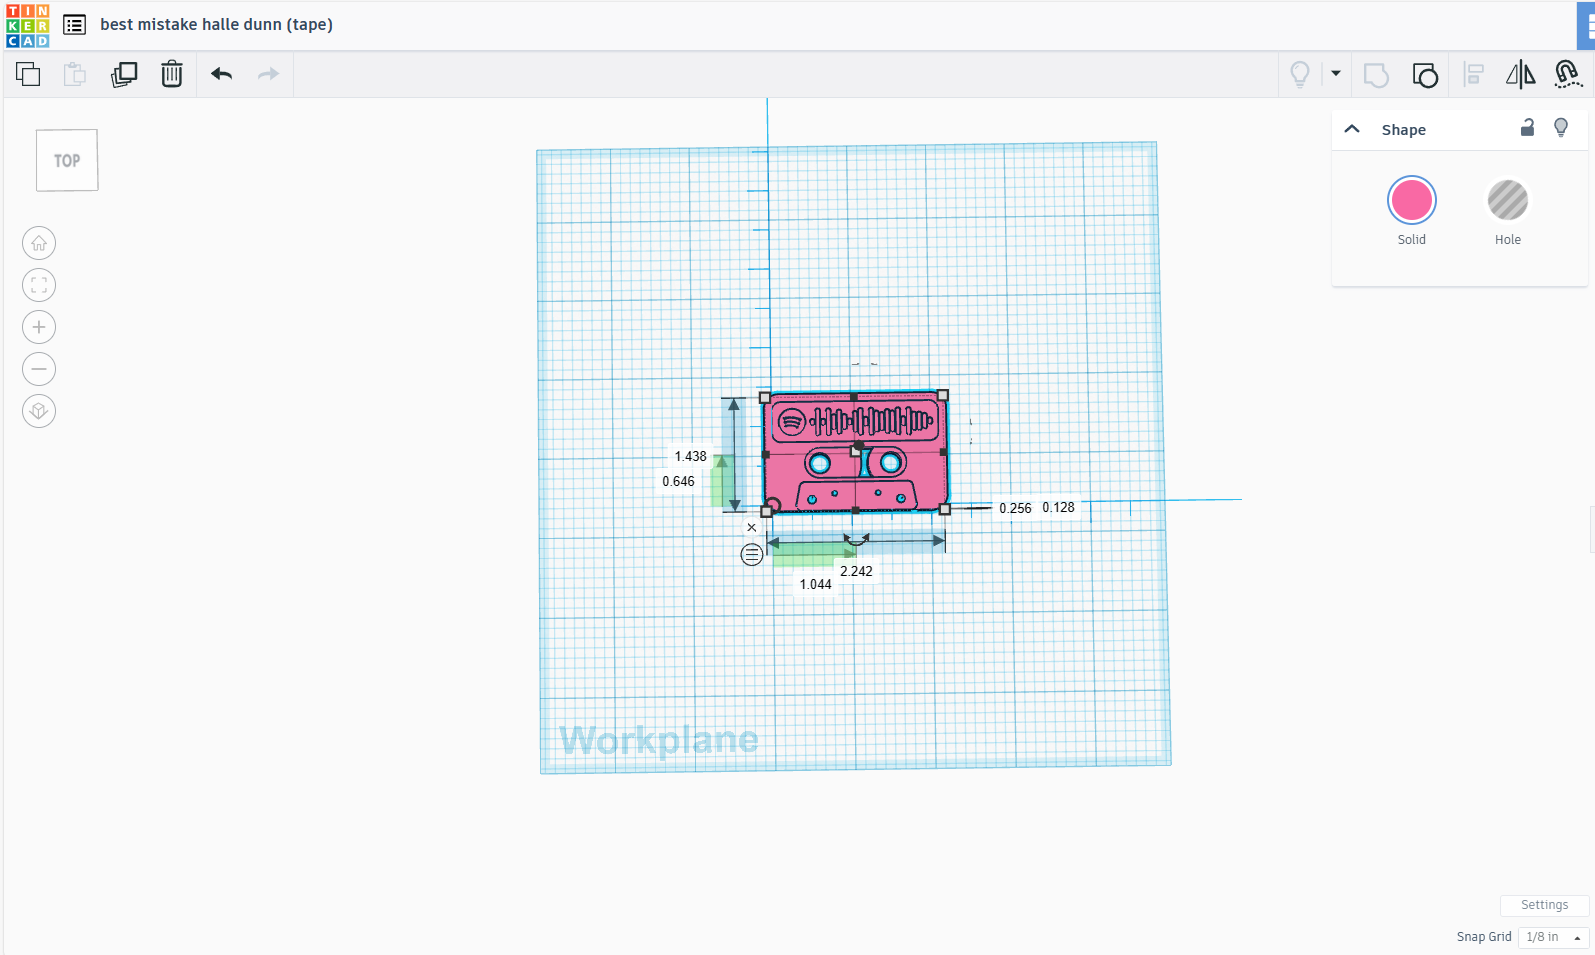Click the 0.128 dimension value

[1058, 507]
